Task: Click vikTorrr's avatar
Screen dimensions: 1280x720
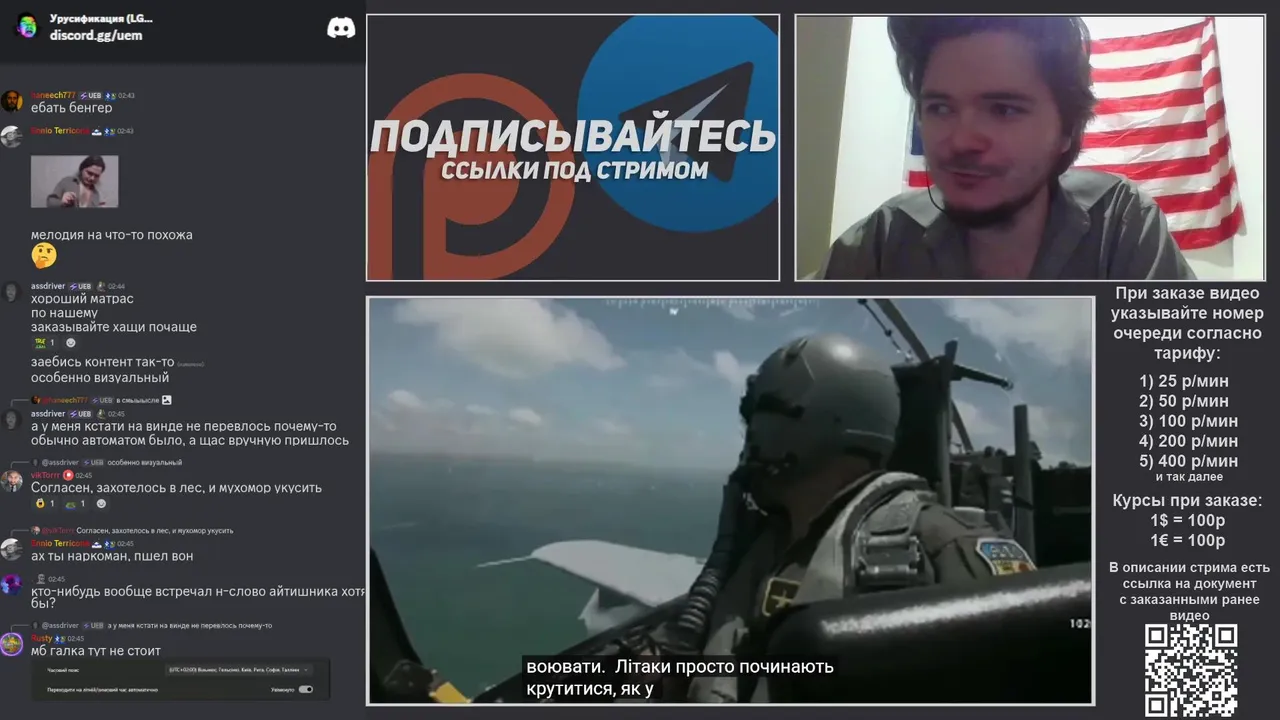Action: click(12, 481)
